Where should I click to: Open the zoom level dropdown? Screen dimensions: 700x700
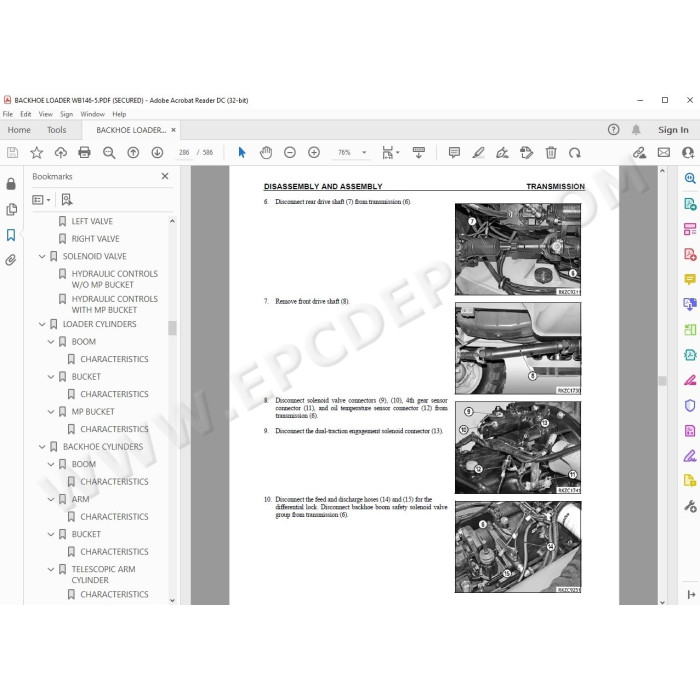coord(364,153)
